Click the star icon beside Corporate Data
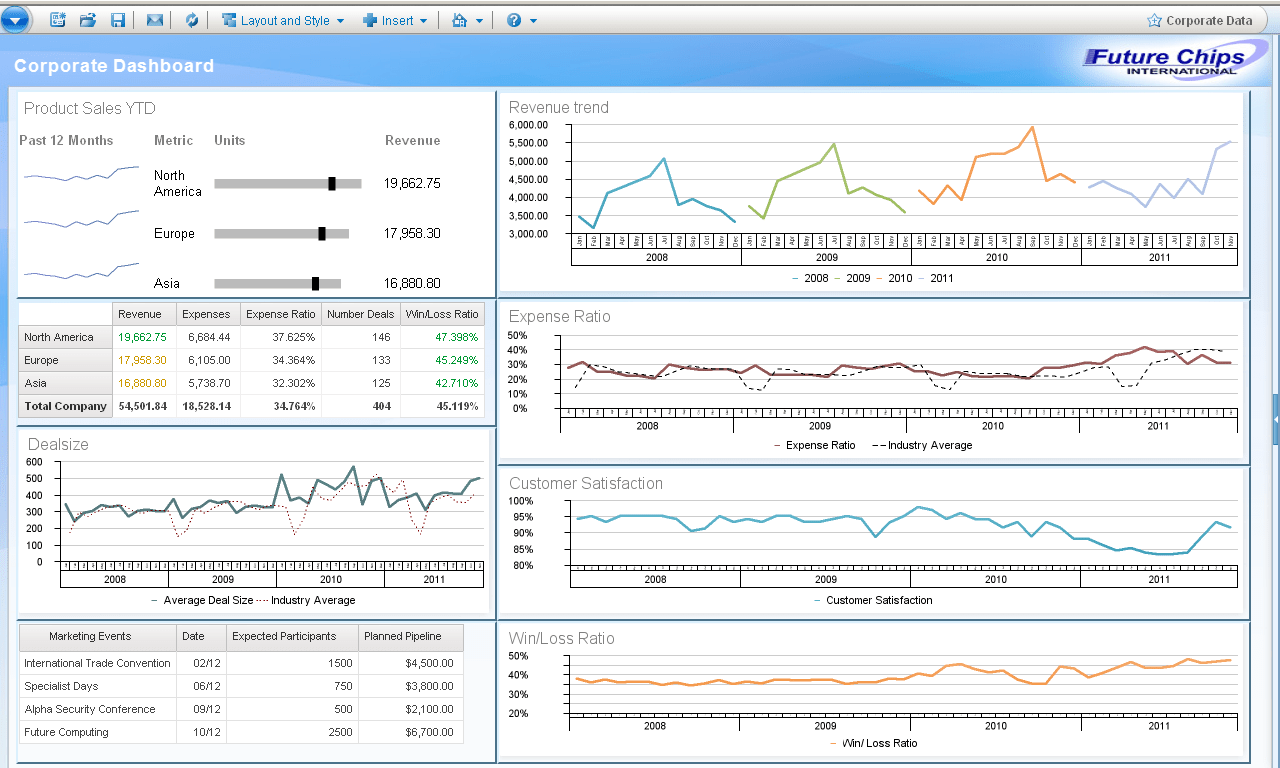This screenshot has height=768, width=1280. click(1154, 20)
